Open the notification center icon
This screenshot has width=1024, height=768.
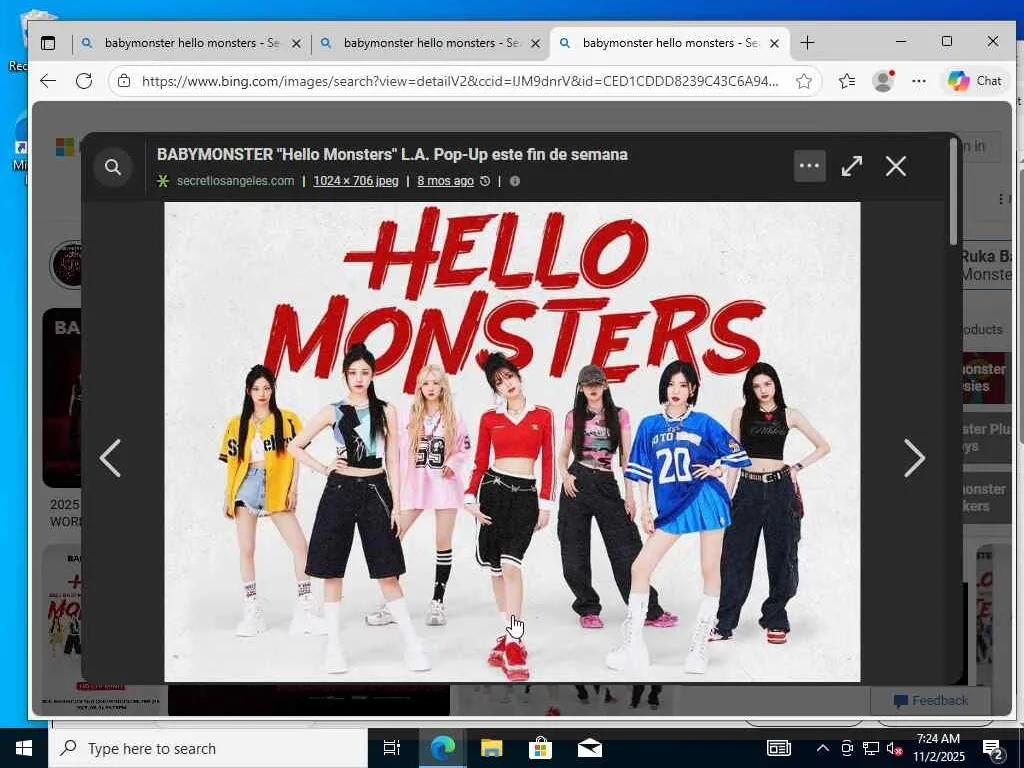pyautogui.click(x=993, y=749)
